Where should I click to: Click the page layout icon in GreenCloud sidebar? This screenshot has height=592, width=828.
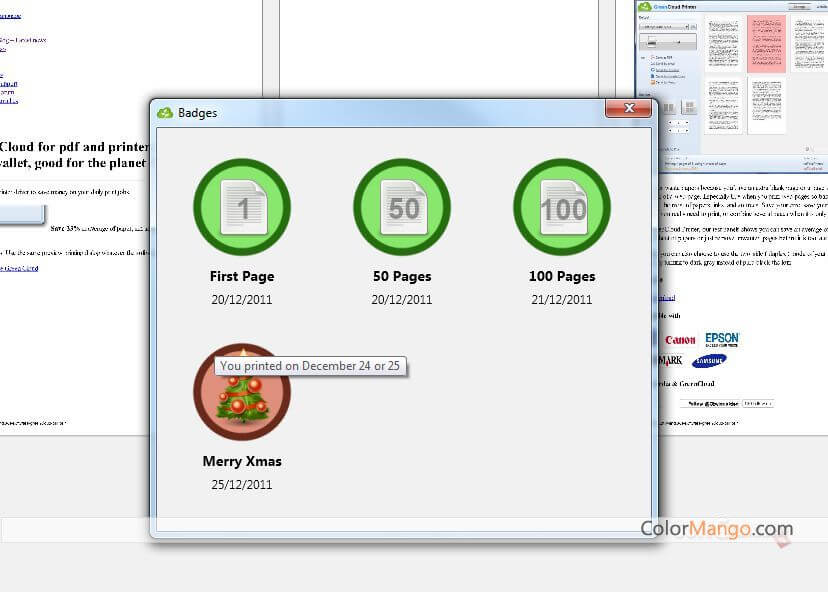coord(668,106)
